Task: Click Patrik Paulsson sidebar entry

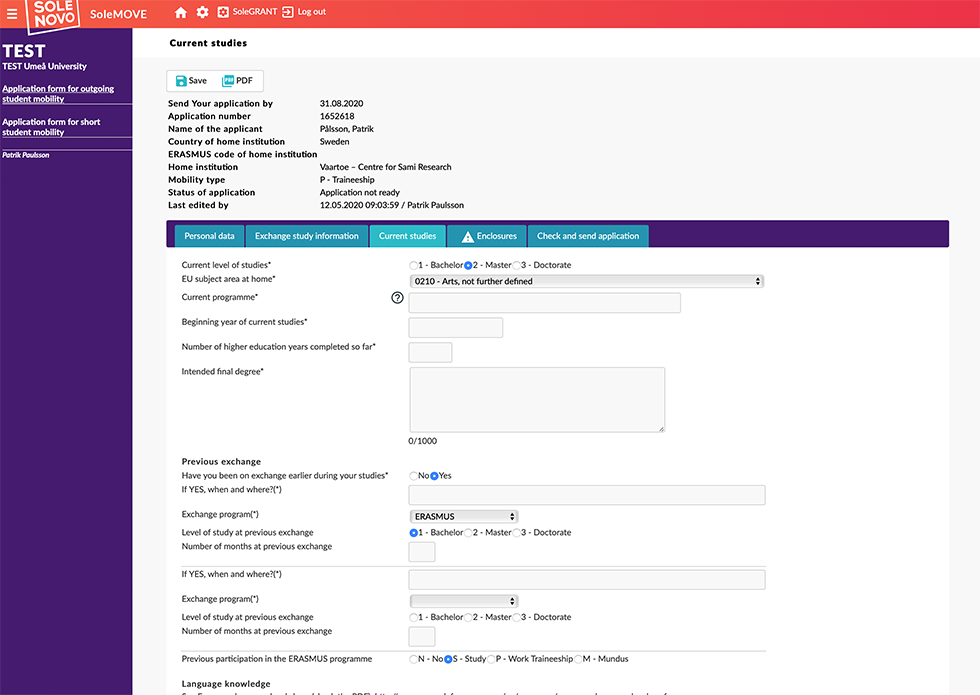Action: coord(26,155)
